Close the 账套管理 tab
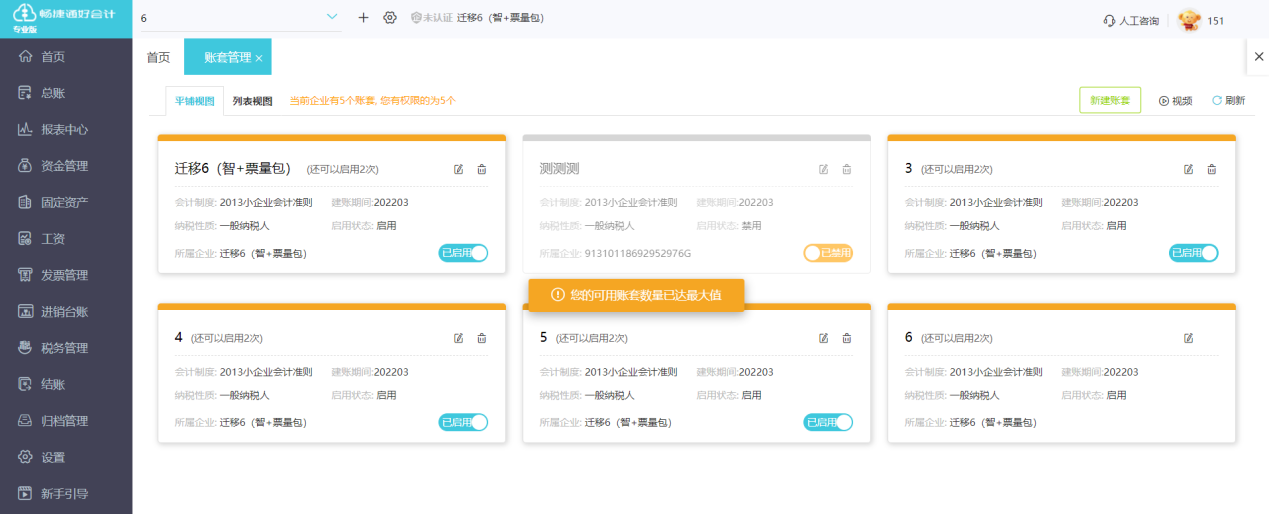This screenshot has height=514, width=1269. pyautogui.click(x=259, y=59)
